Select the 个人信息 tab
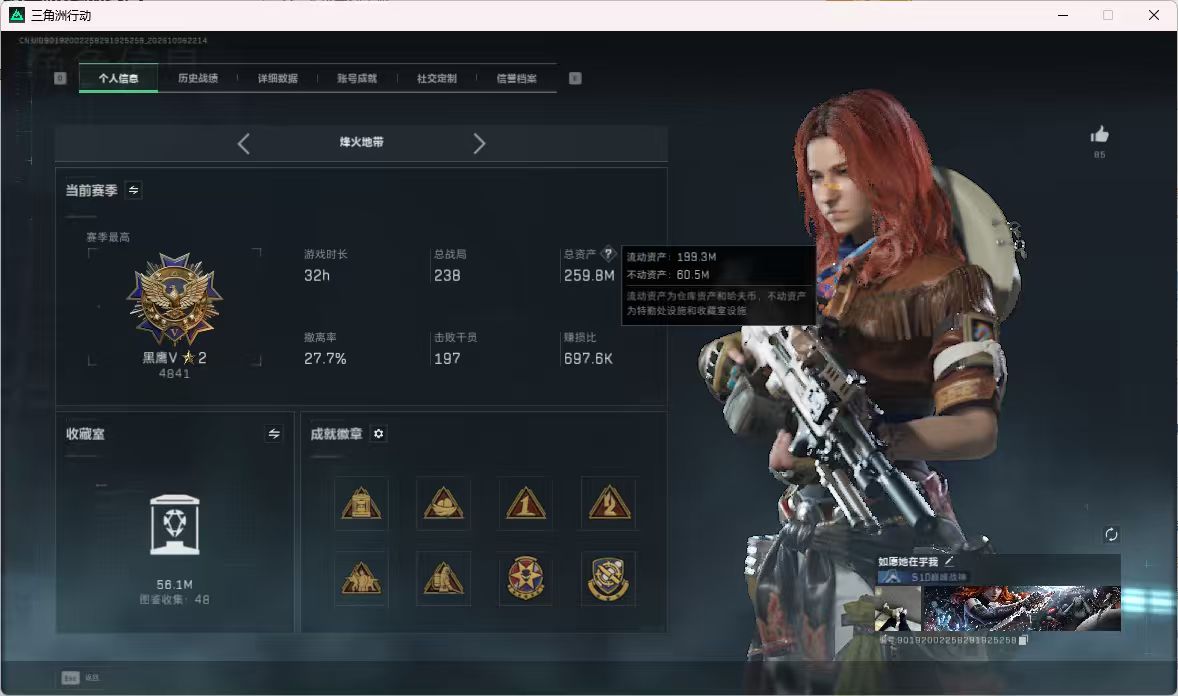 118,78
